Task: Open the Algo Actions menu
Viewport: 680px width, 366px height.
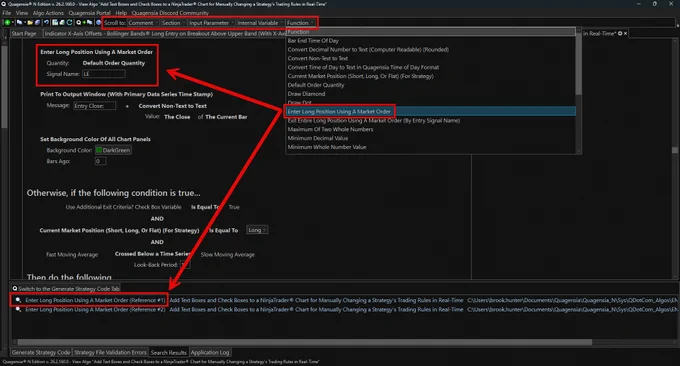Action: (48, 13)
